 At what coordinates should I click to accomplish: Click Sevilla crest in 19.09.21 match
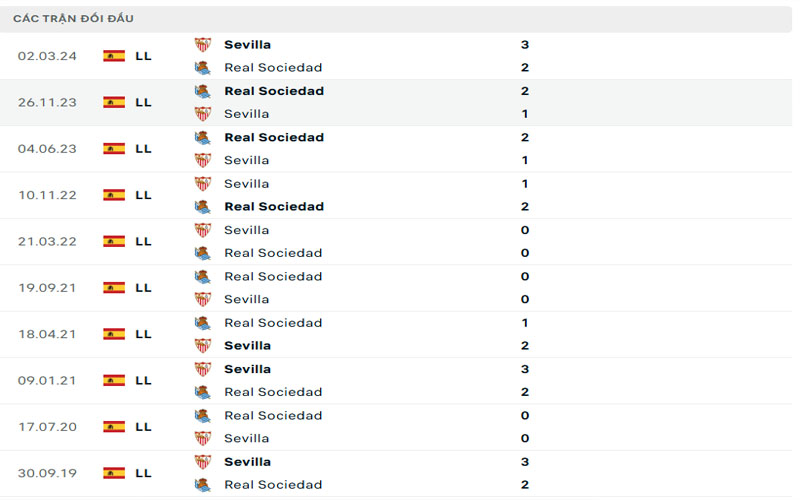pyautogui.click(x=203, y=299)
